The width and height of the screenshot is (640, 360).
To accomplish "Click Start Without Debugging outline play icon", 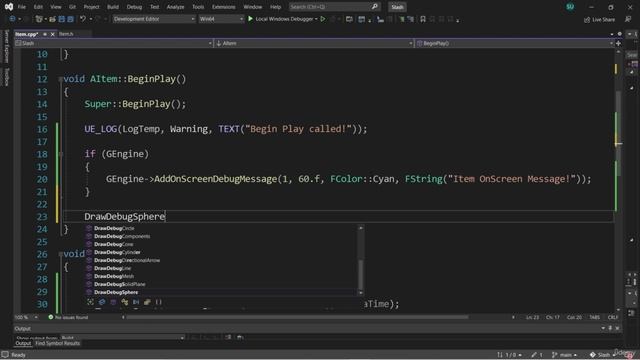I will pyautogui.click(x=323, y=19).
